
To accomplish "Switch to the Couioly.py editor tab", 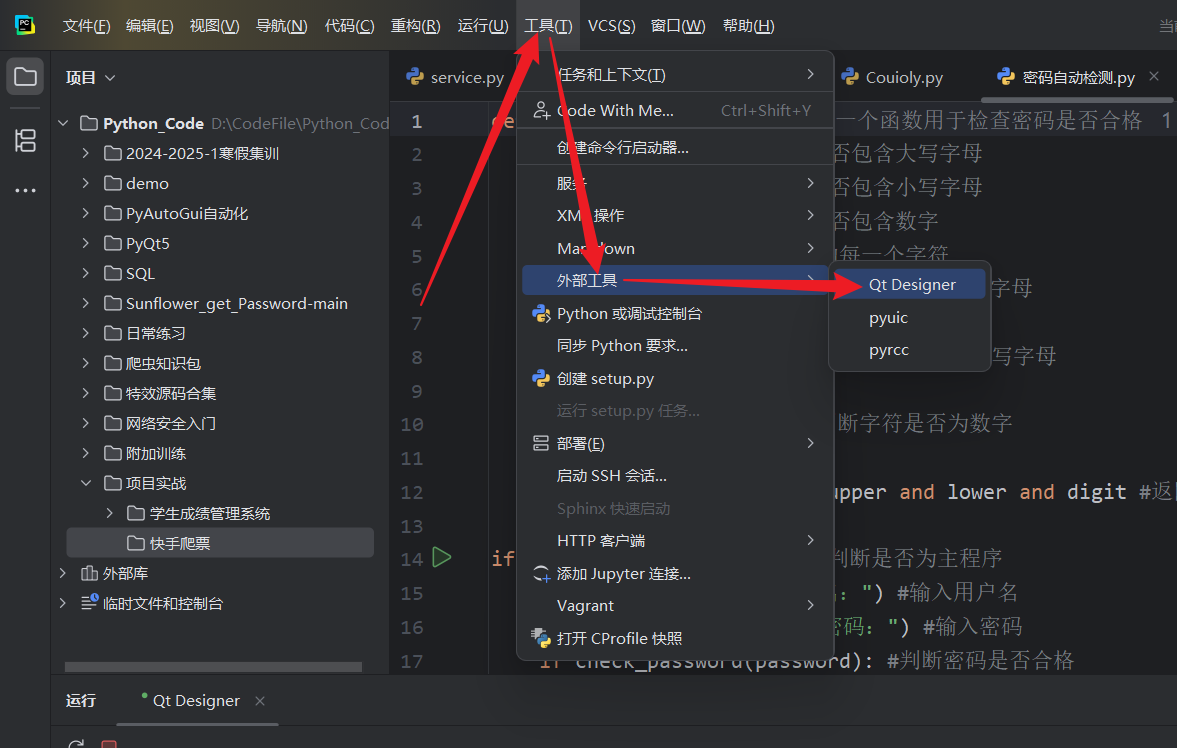I will pyautogui.click(x=893, y=77).
